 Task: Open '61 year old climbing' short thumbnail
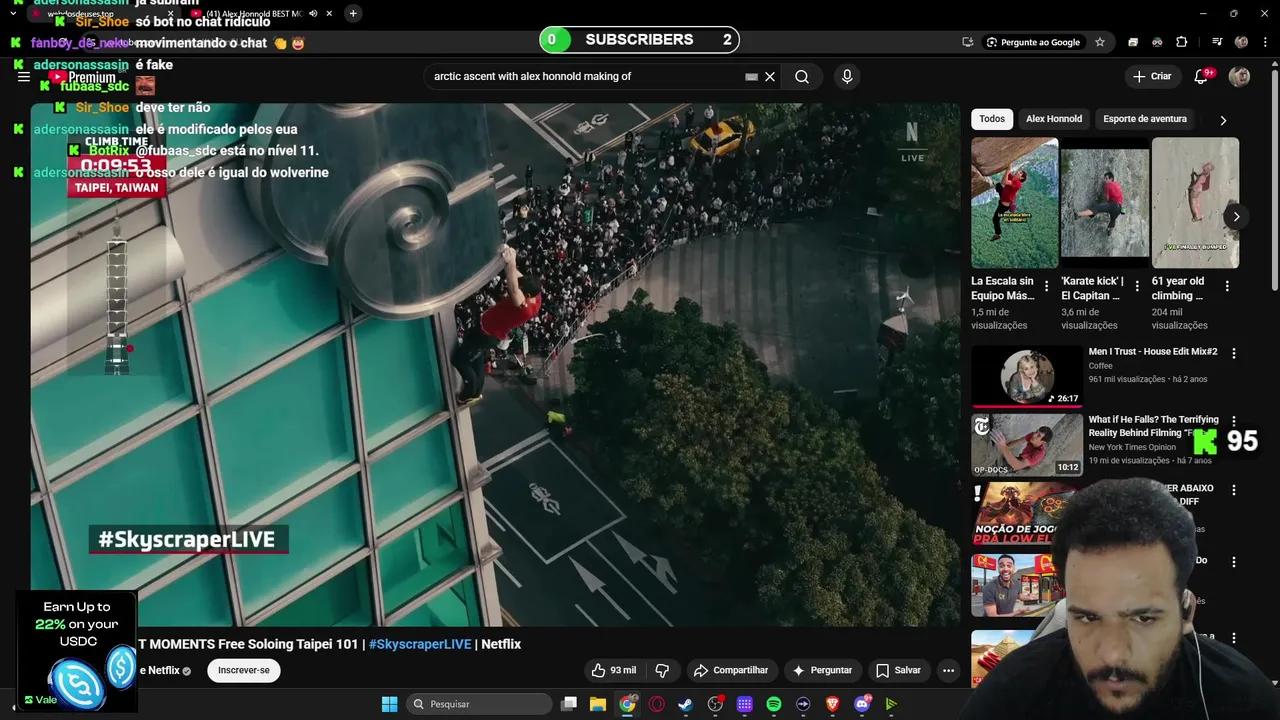1195,203
